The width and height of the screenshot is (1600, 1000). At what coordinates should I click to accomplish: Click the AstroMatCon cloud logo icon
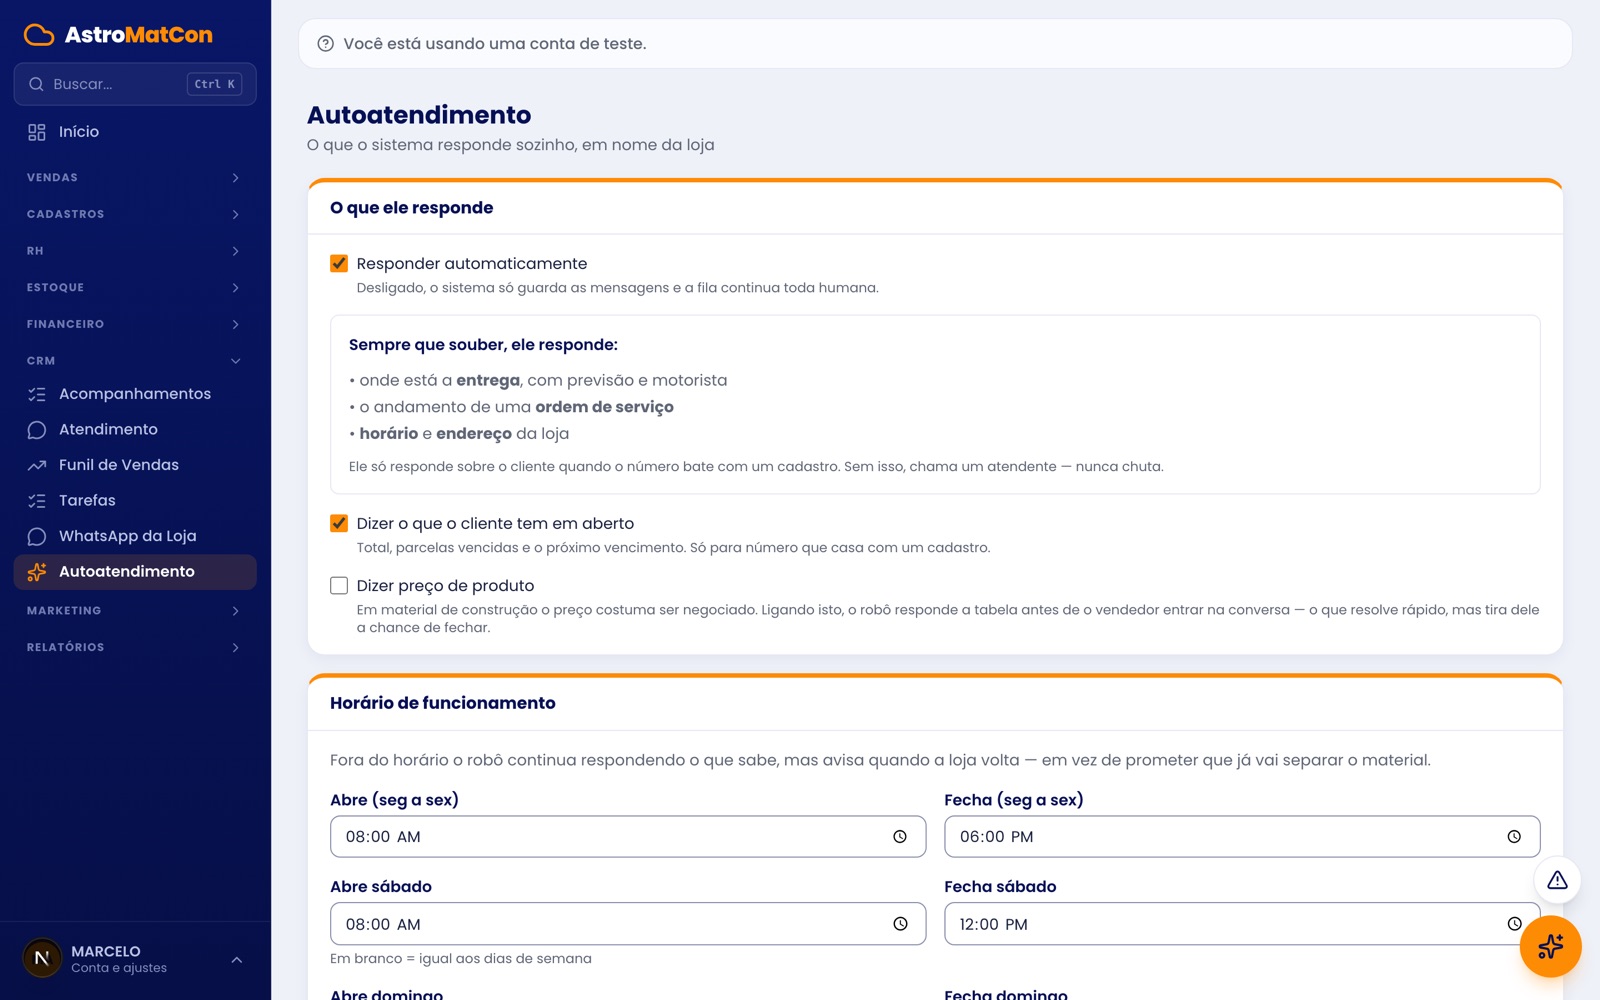click(x=39, y=35)
